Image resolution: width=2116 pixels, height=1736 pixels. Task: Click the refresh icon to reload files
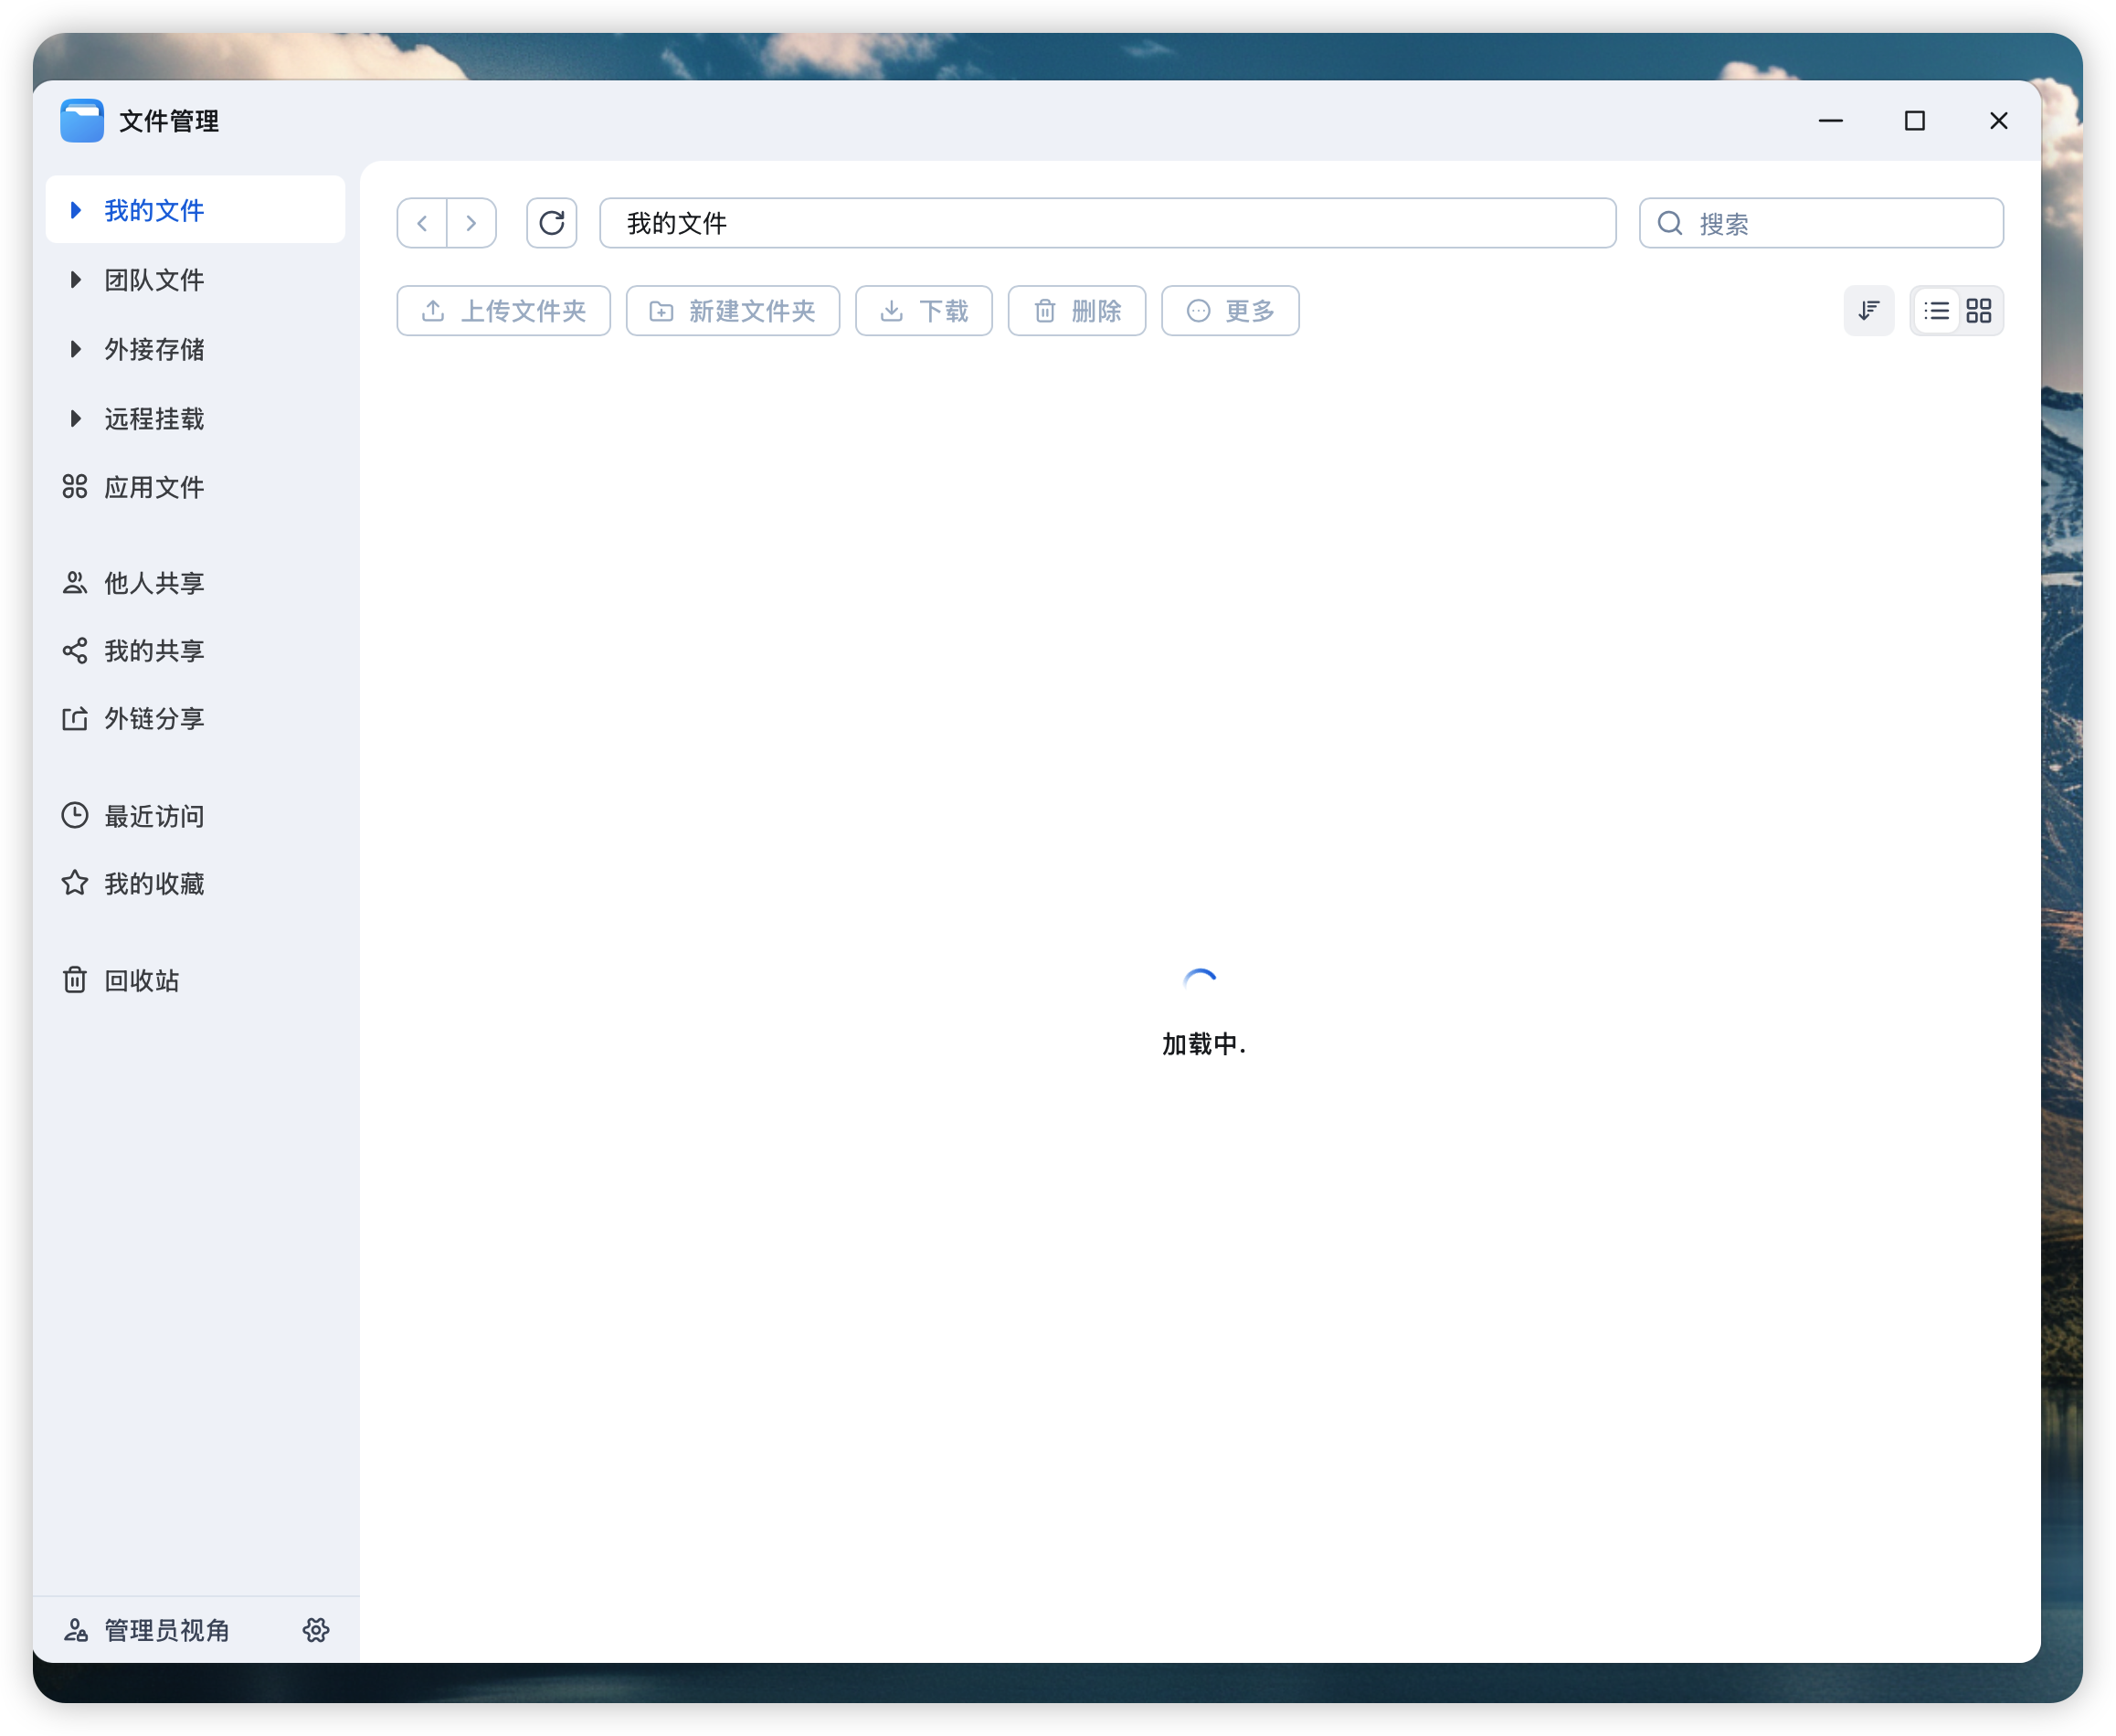click(551, 222)
